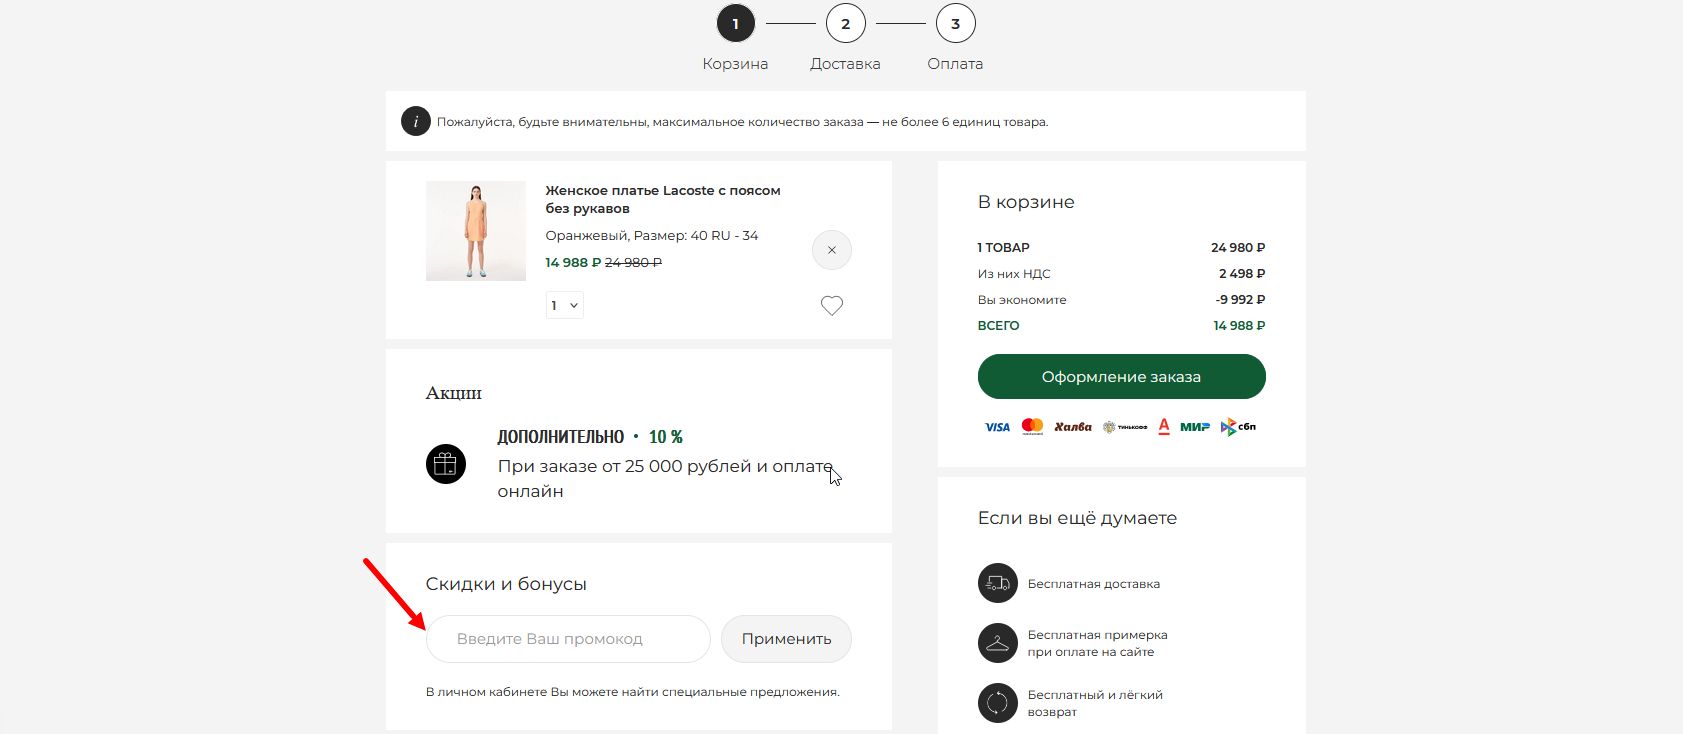Click the info 'i' icon in the notice
1683x734 pixels.
(416, 121)
